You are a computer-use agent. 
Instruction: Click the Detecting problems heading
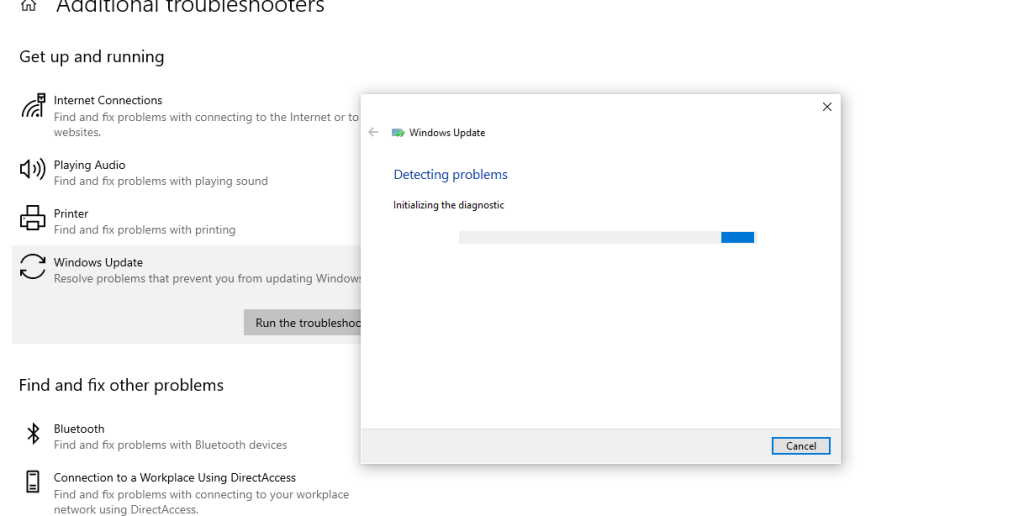tap(450, 175)
